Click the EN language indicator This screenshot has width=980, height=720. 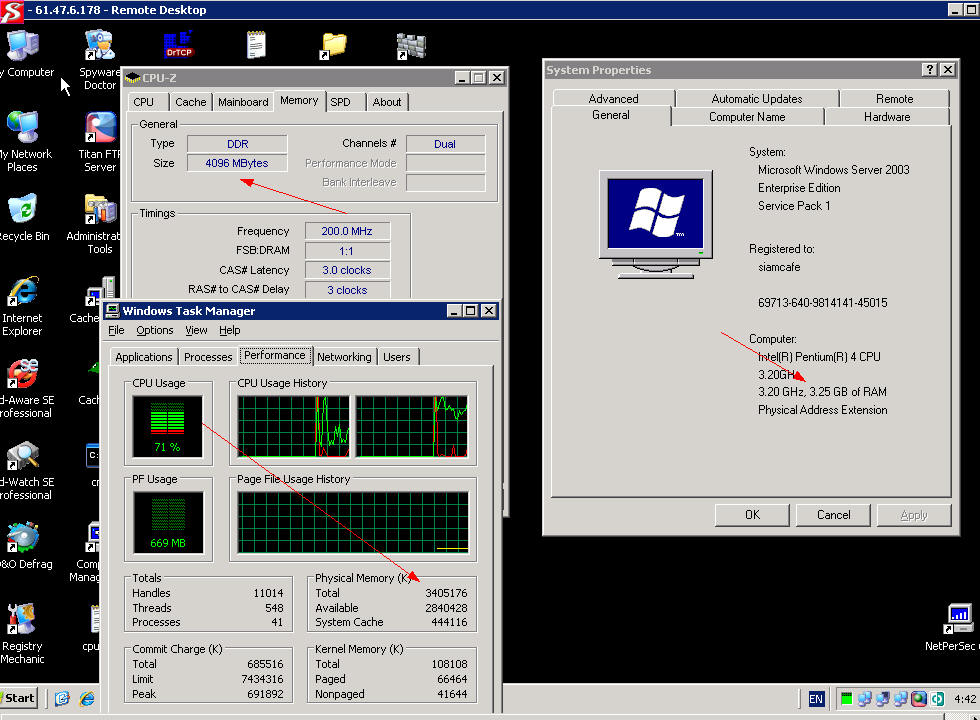pos(816,699)
